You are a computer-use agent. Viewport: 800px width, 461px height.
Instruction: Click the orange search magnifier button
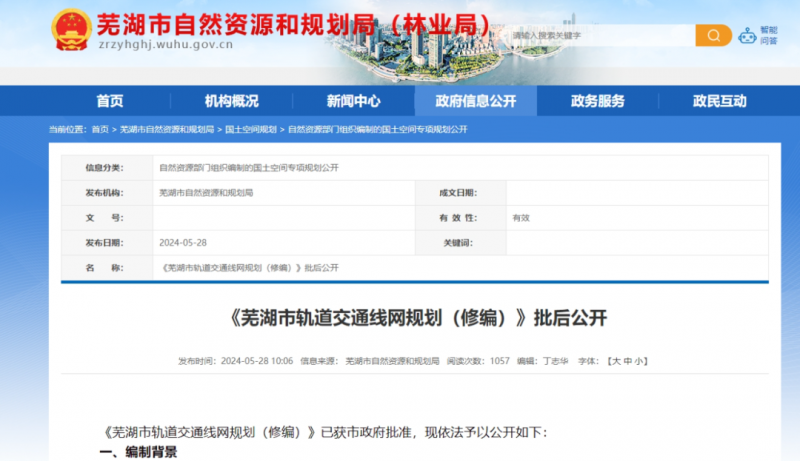point(713,36)
